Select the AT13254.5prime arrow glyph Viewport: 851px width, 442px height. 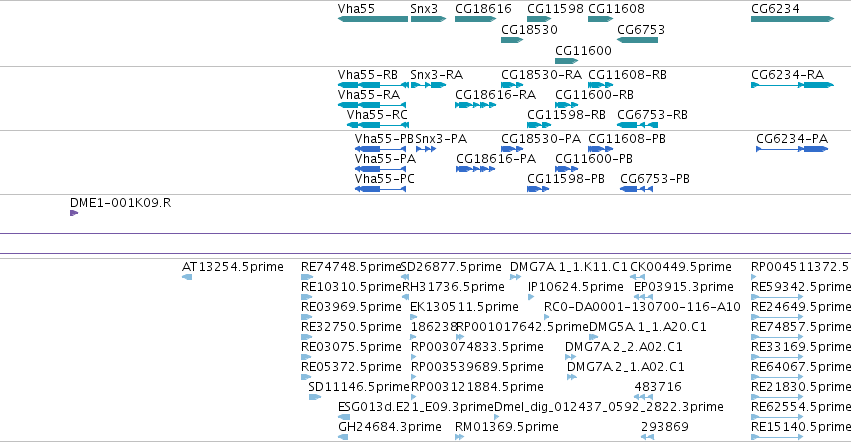187,277
